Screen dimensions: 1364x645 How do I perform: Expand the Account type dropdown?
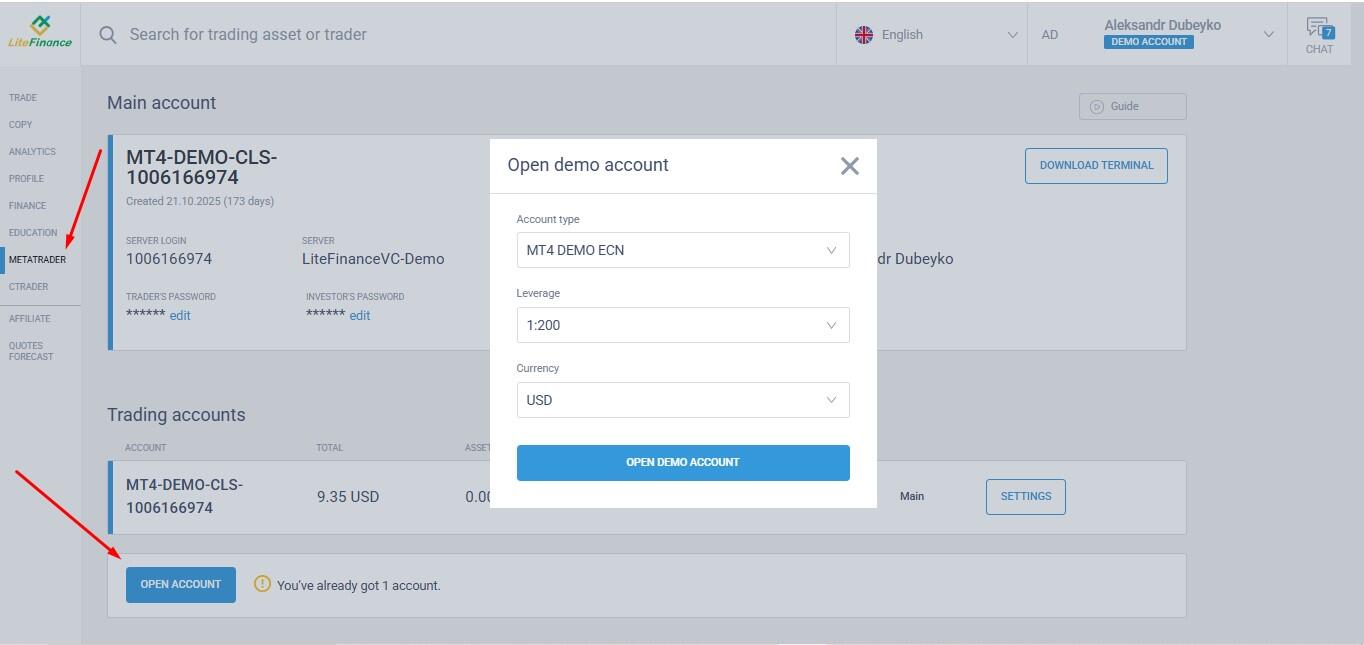pyautogui.click(x=683, y=250)
